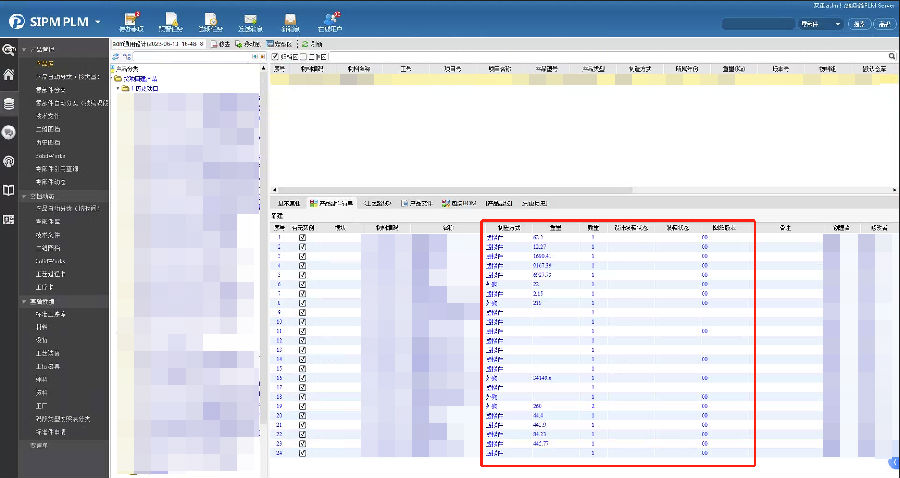This screenshot has height=478, width=900.
Task: Close the open document tab above the tree
Action: pyautogui.click(x=203, y=44)
